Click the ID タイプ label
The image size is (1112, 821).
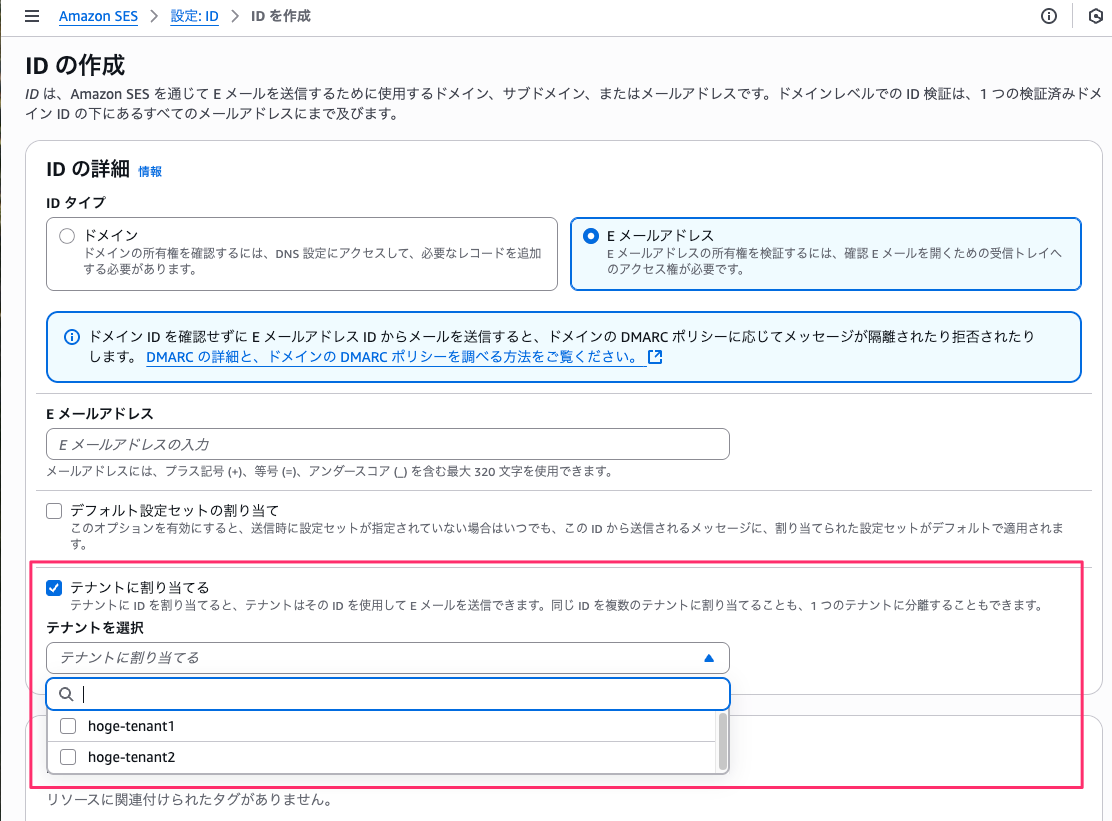pyautogui.click(x=76, y=203)
